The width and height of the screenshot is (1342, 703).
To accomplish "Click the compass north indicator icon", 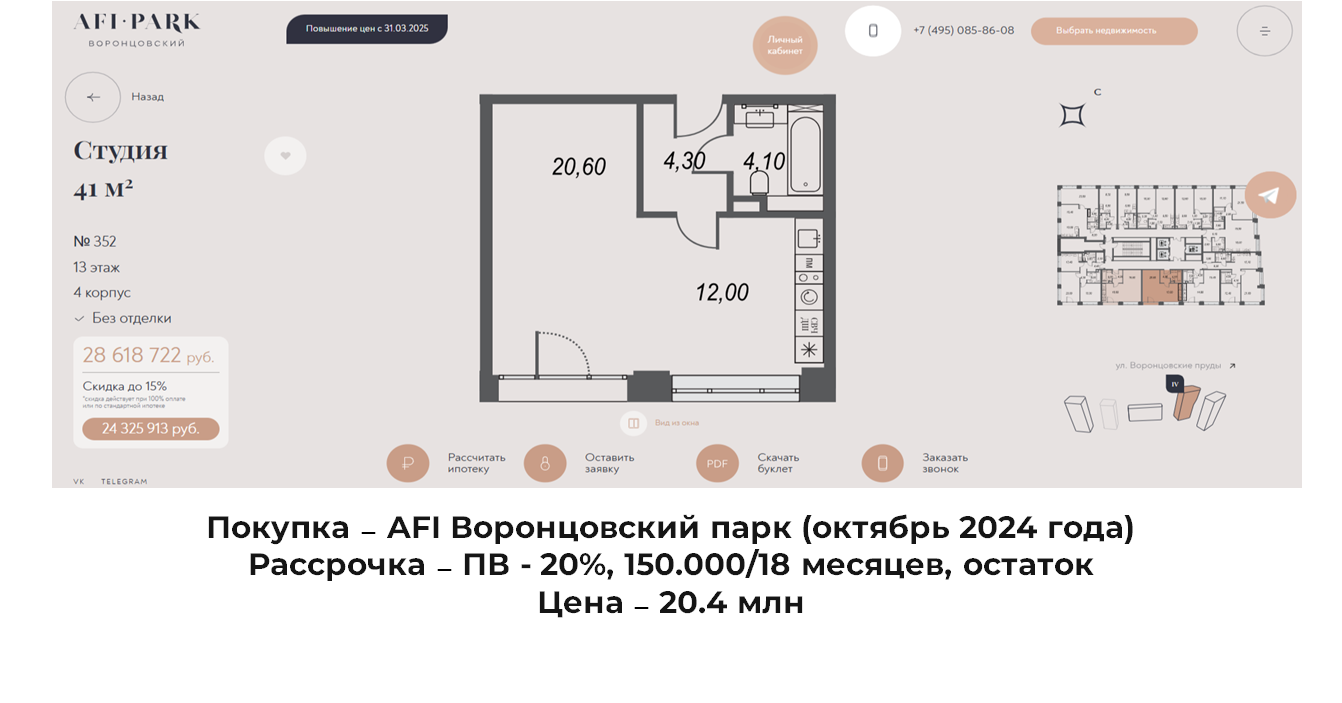I will (x=1073, y=114).
